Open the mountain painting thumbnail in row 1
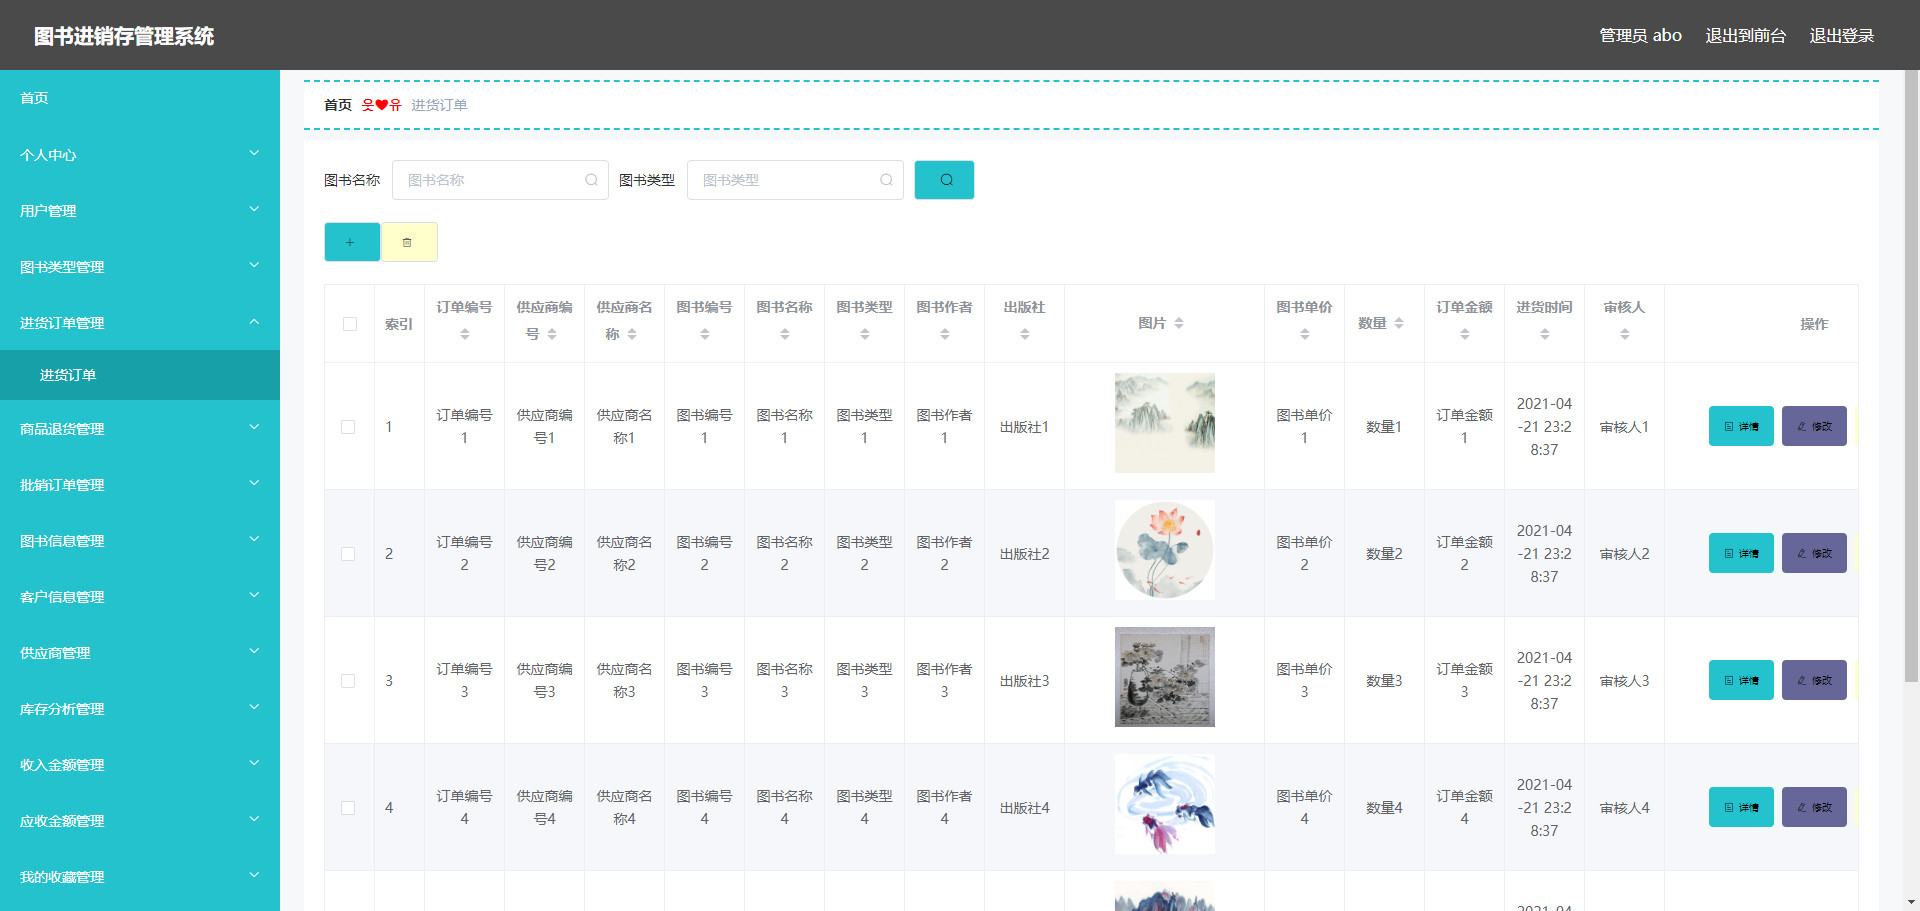Viewport: 1920px width, 911px height. click(1165, 423)
